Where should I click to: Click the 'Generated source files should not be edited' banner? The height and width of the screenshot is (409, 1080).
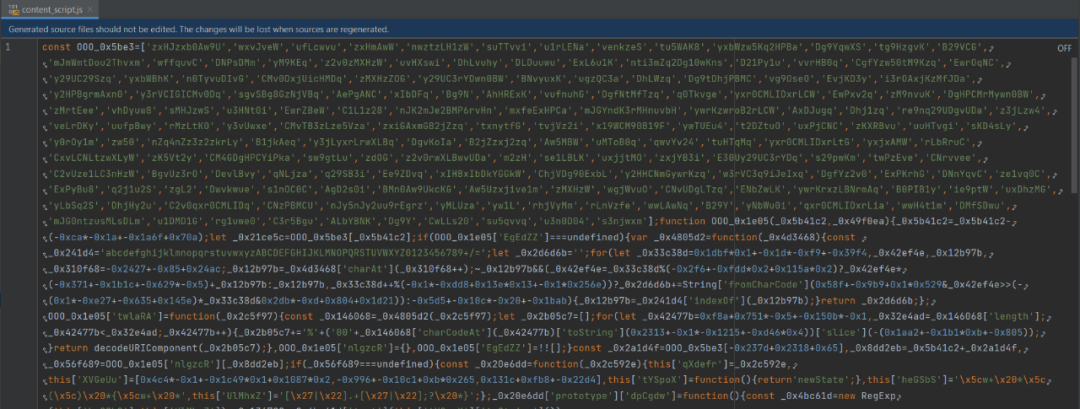tap(540, 30)
